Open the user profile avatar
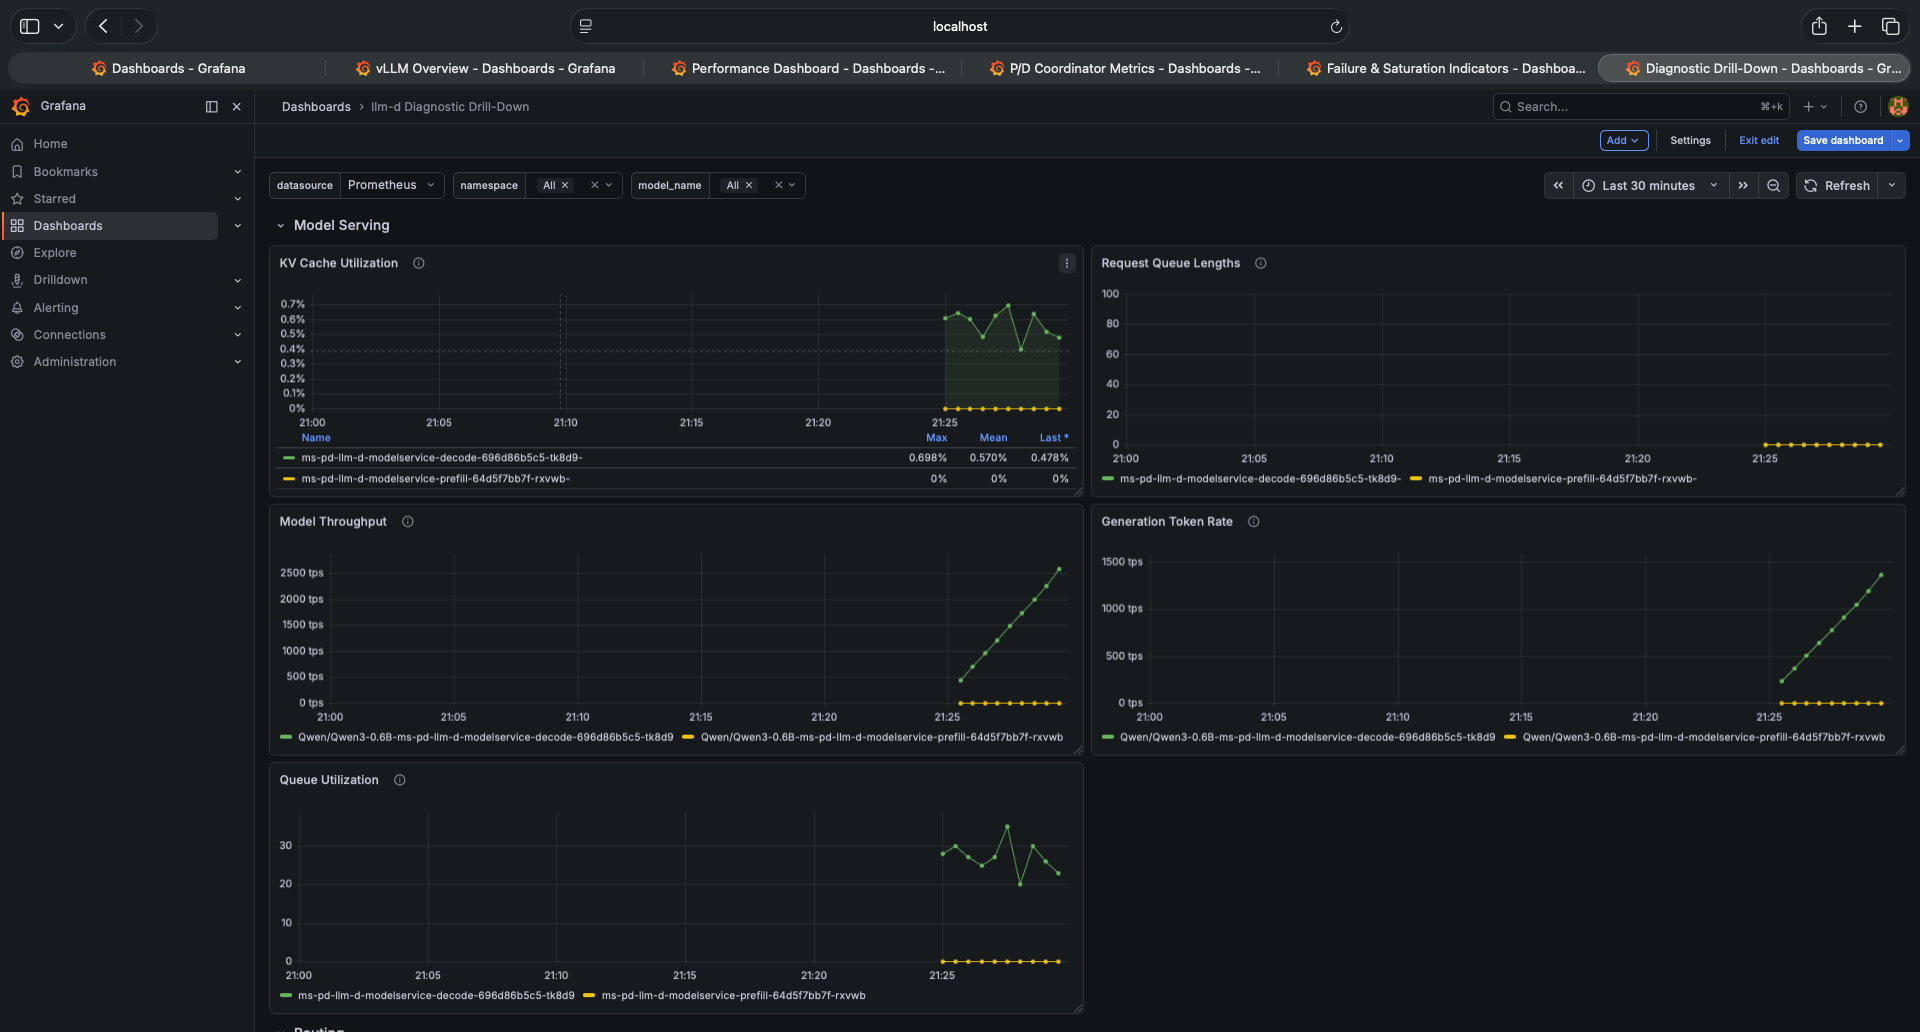The height and width of the screenshot is (1032, 1920). pyautogui.click(x=1898, y=106)
